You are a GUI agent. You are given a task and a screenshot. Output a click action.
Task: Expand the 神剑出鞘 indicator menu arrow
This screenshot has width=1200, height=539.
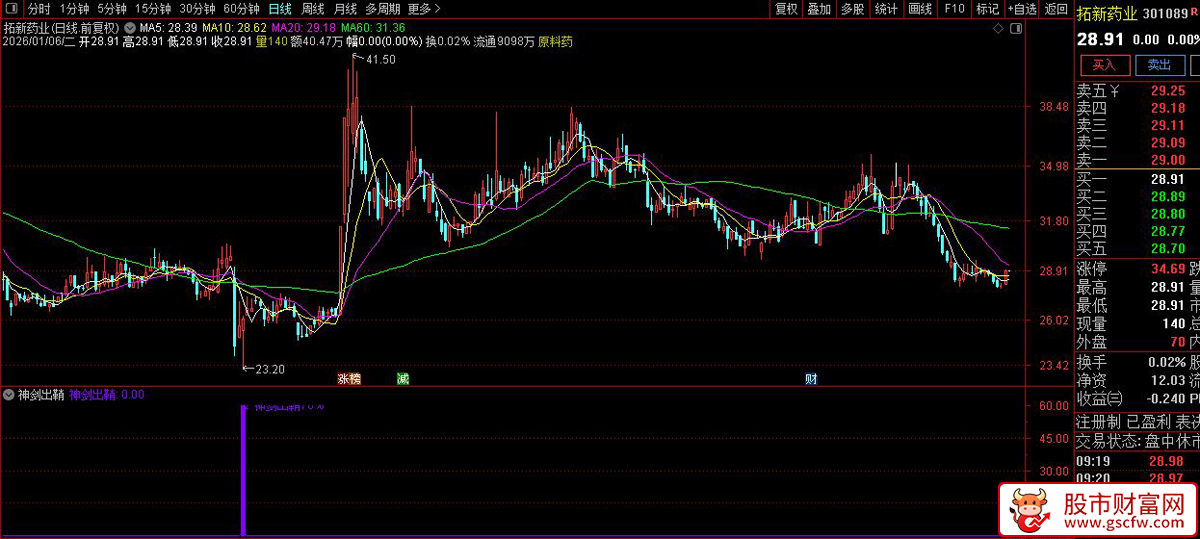click(x=9, y=395)
